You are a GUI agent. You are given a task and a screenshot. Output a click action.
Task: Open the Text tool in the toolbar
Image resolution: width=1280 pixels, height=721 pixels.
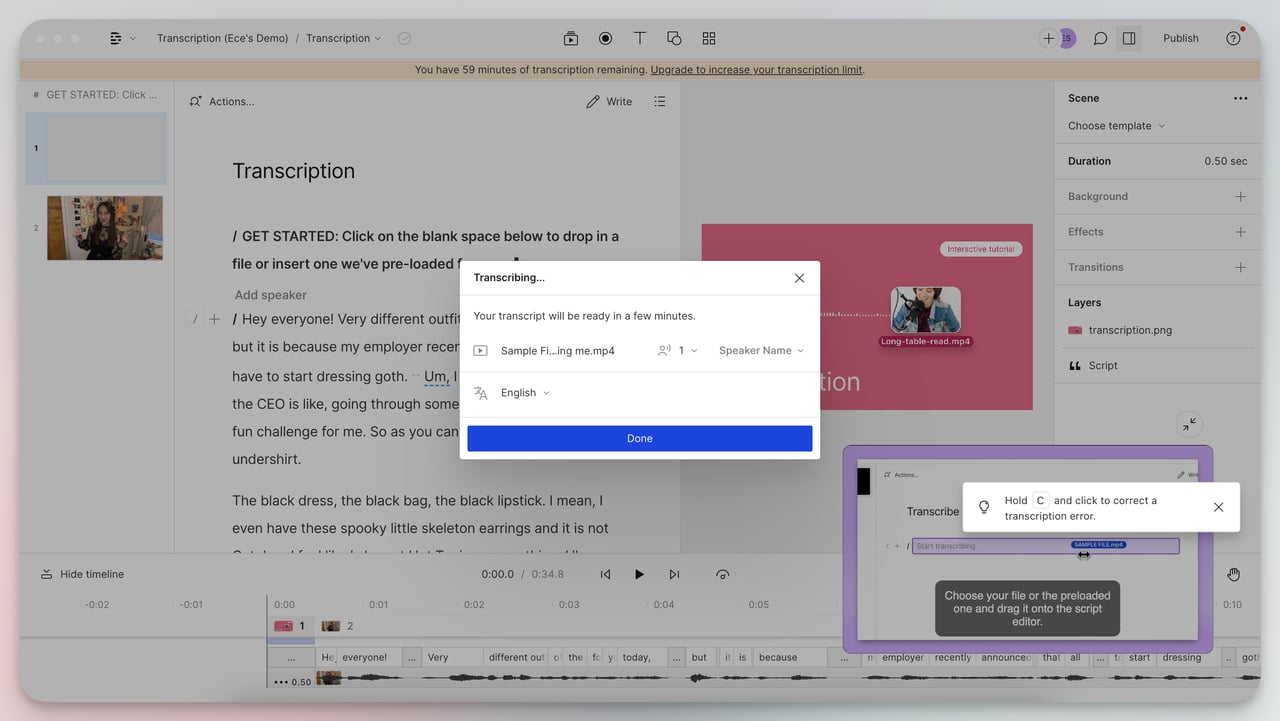[640, 38]
